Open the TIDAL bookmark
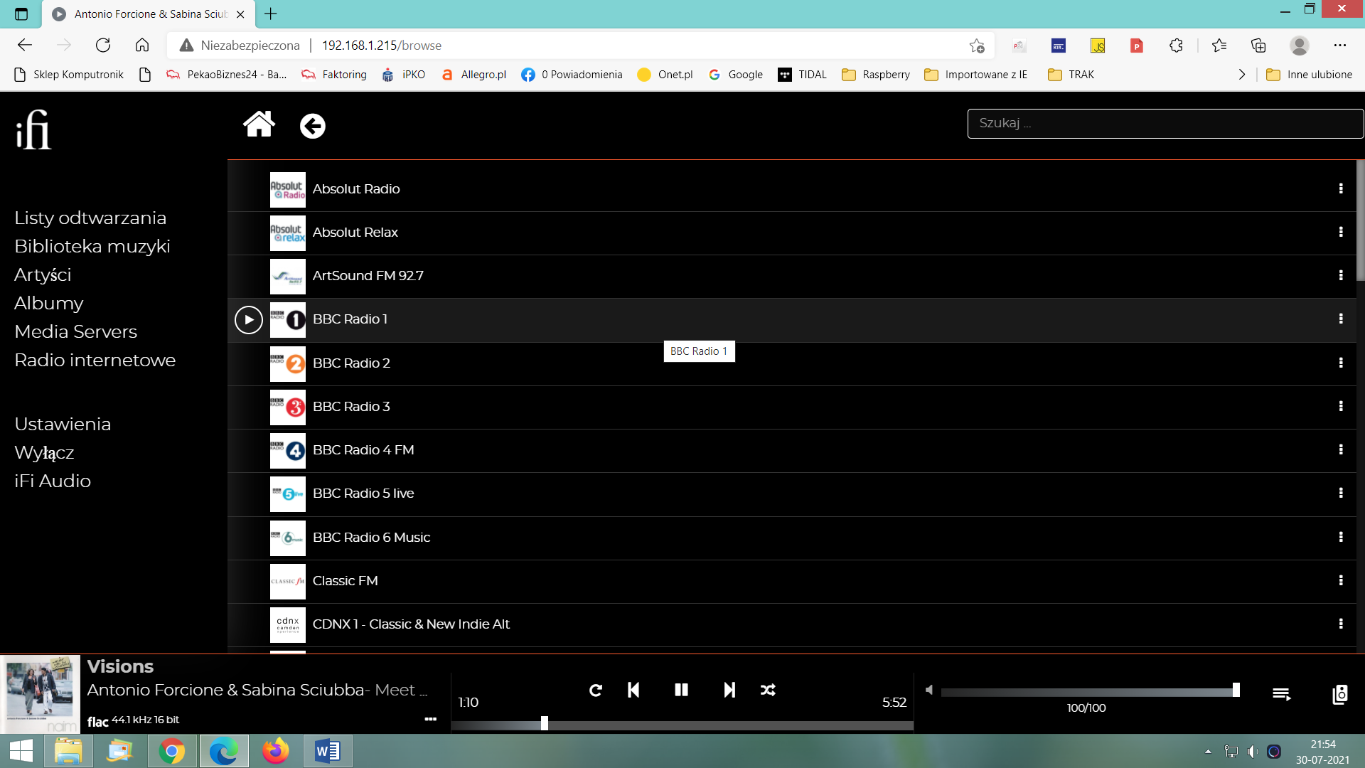 (802, 74)
